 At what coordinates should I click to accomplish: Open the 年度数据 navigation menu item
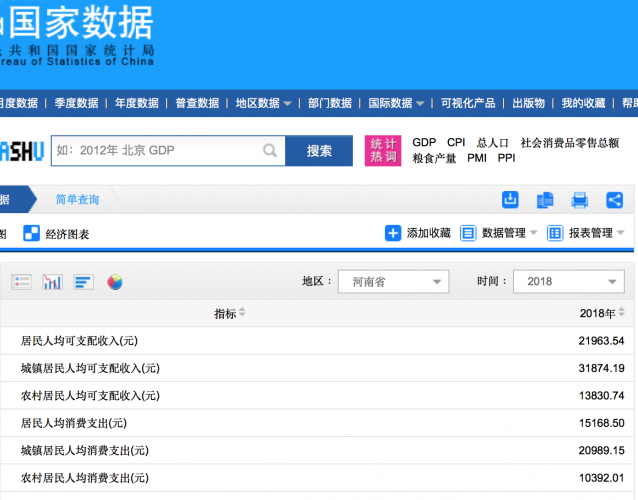pos(136,103)
